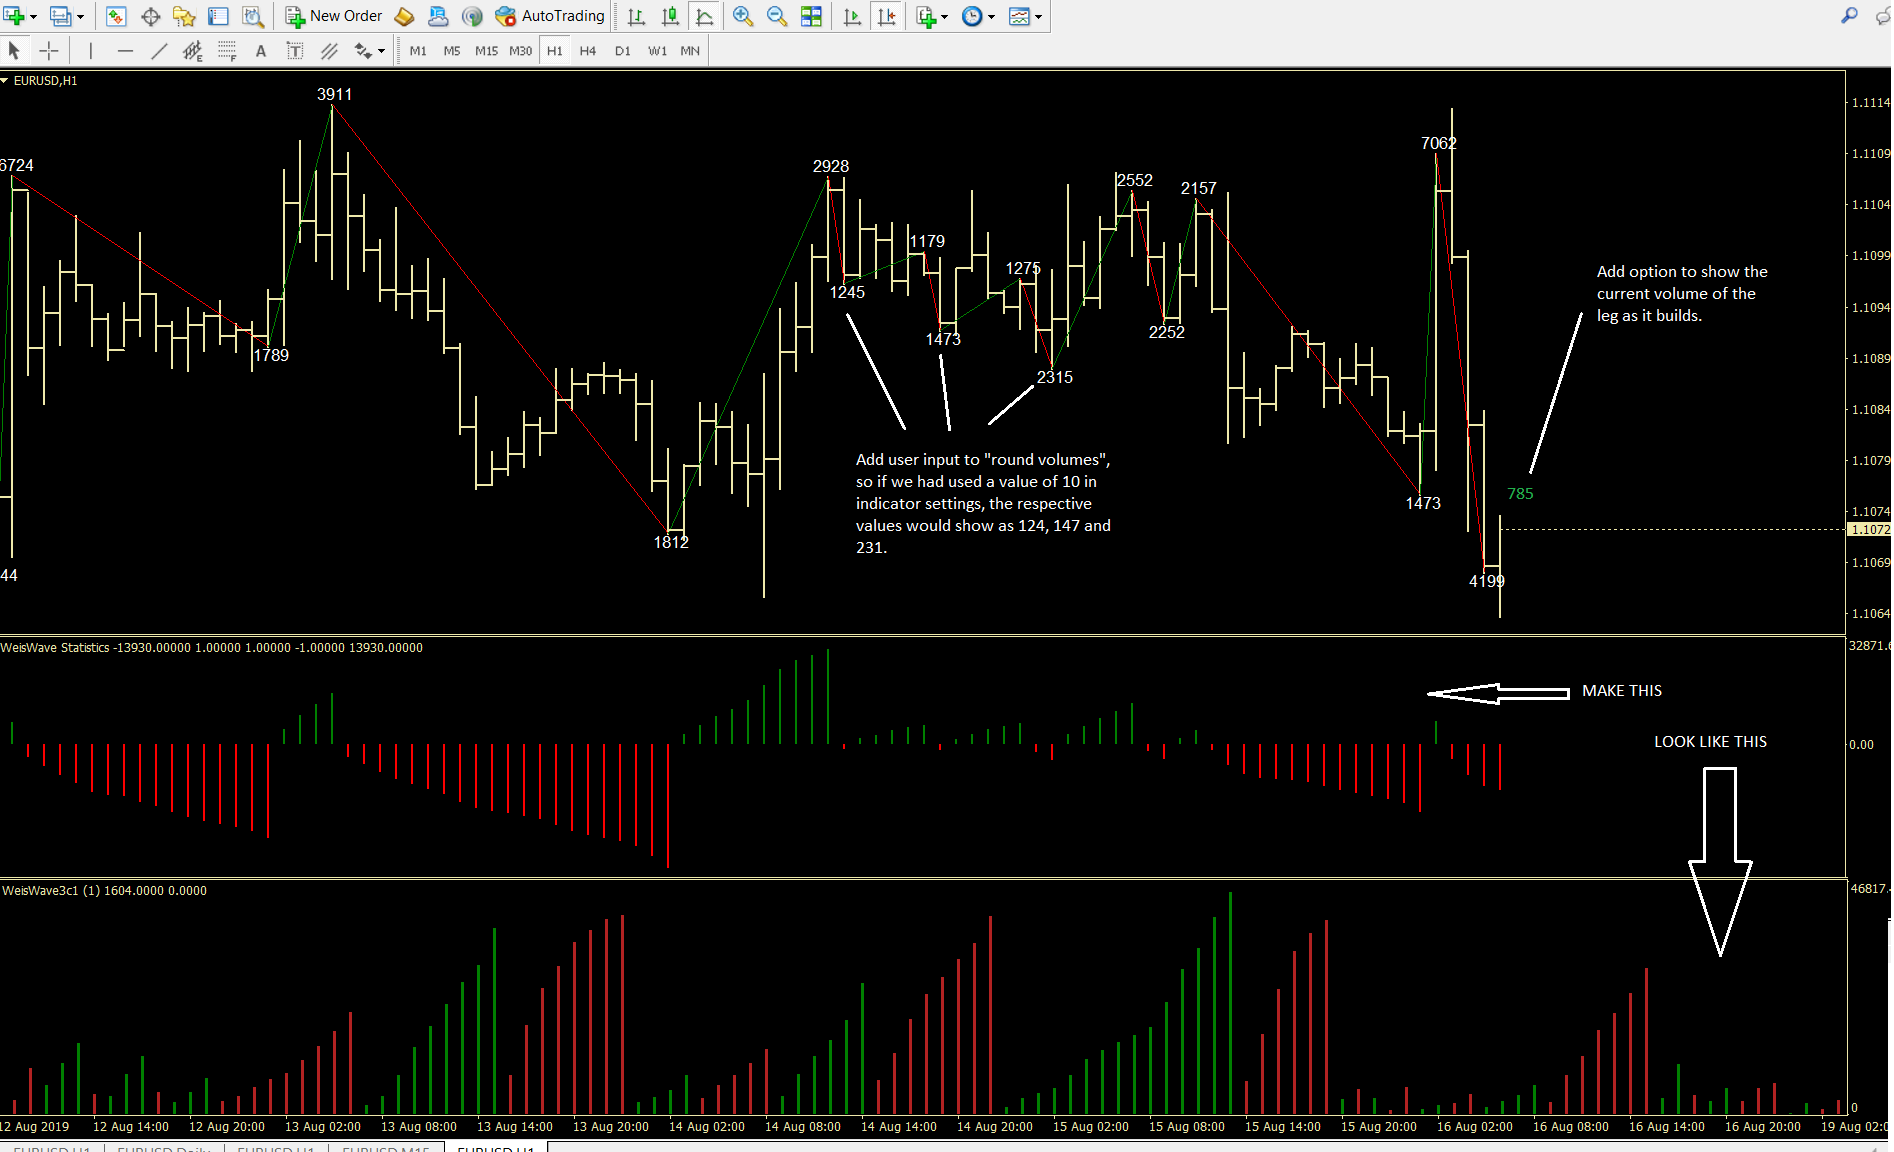Click the 3911 volume label
The width and height of the screenshot is (1894, 1152).
[x=335, y=94]
